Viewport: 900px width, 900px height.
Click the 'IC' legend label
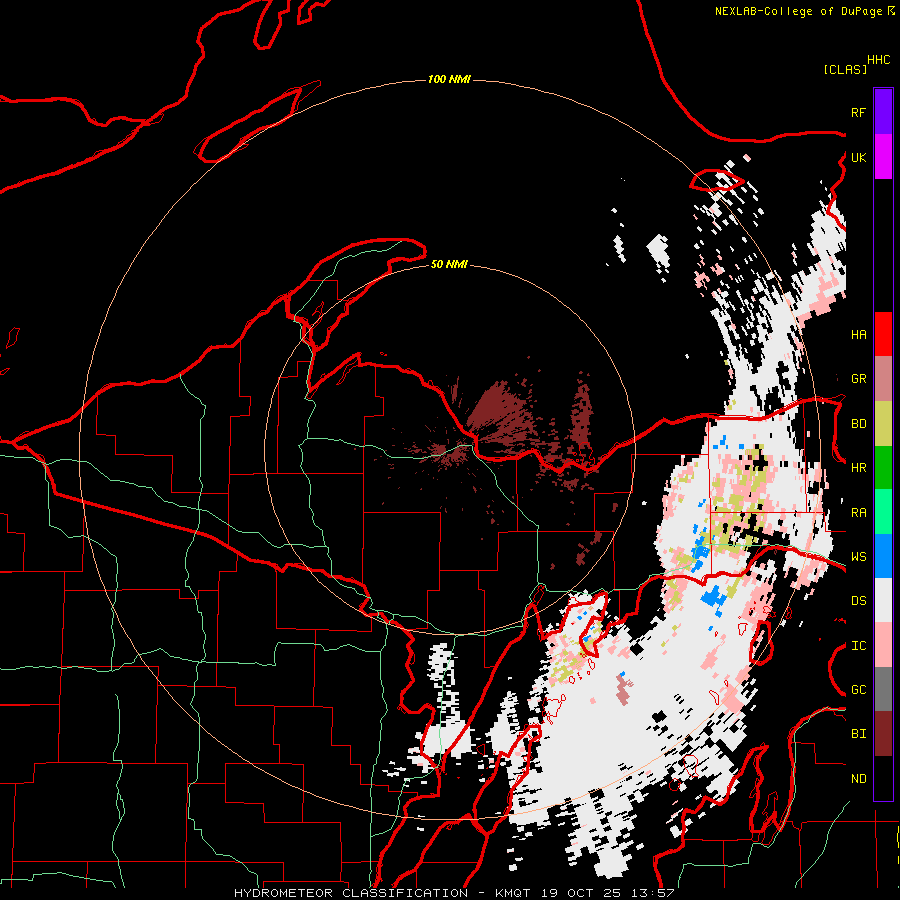point(858,646)
